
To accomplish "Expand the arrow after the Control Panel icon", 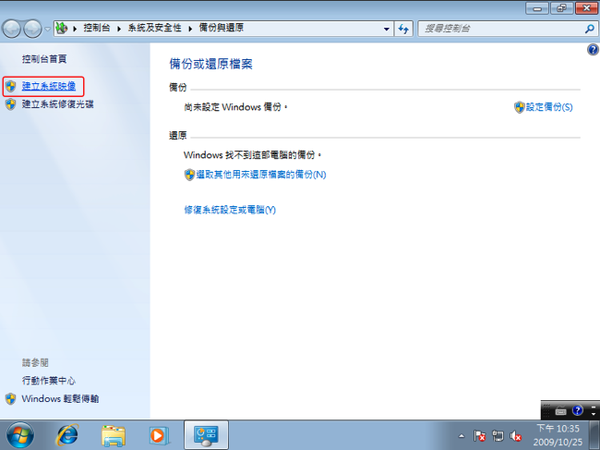I will [75, 29].
